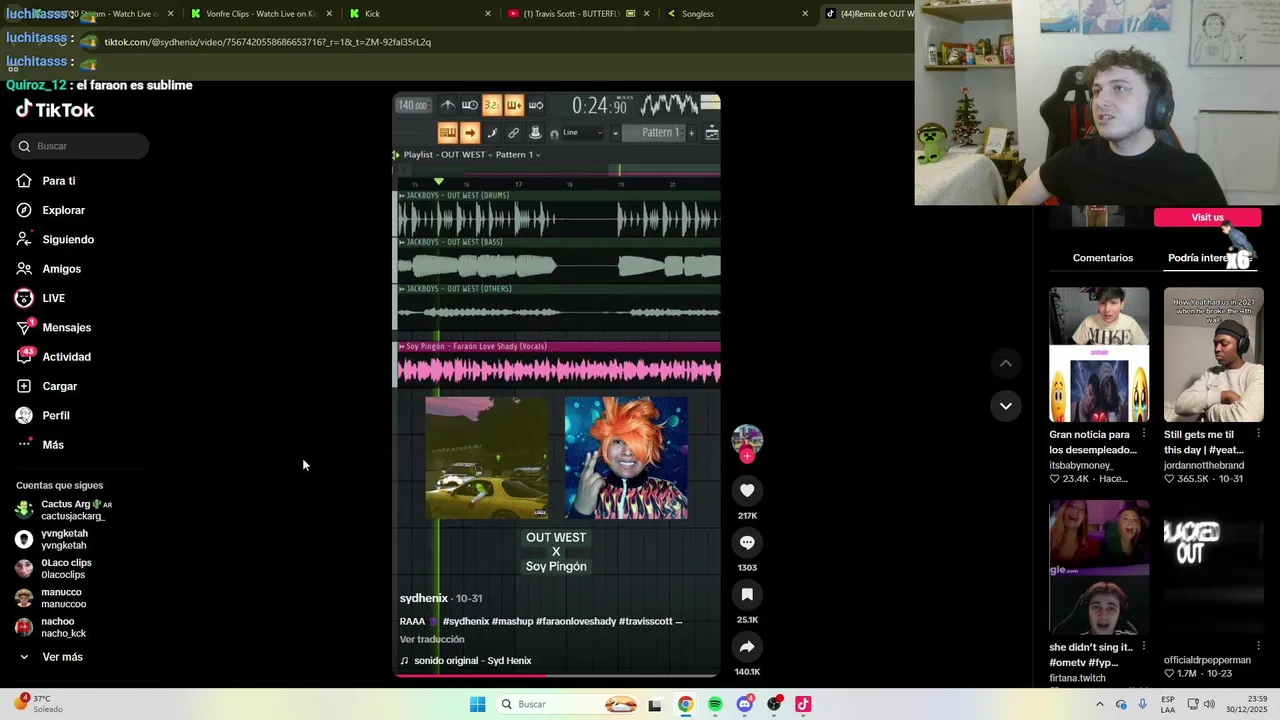This screenshot has width=1280, height=720.
Task: Save the video with bookmark icon
Action: (747, 594)
